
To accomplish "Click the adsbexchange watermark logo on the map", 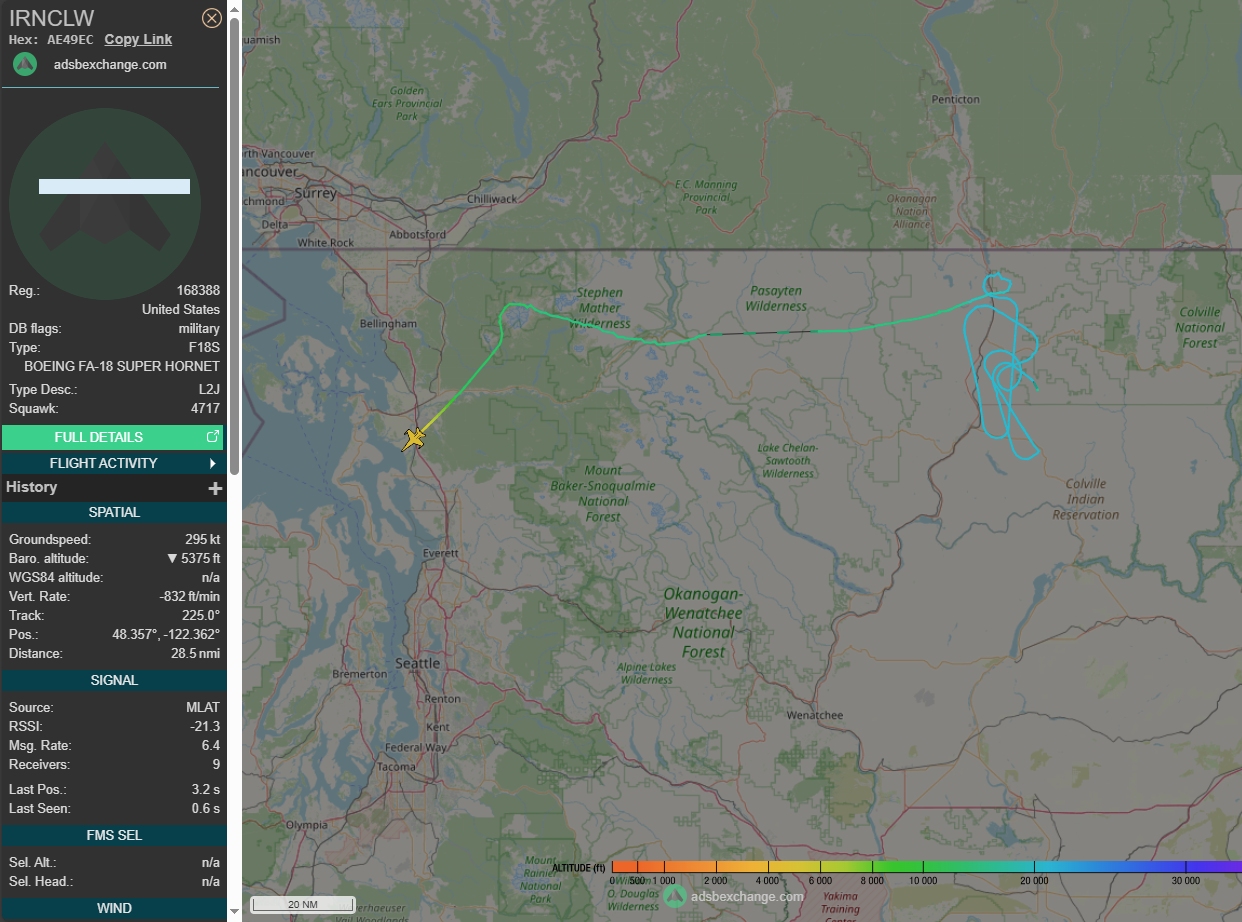I will pos(676,895).
